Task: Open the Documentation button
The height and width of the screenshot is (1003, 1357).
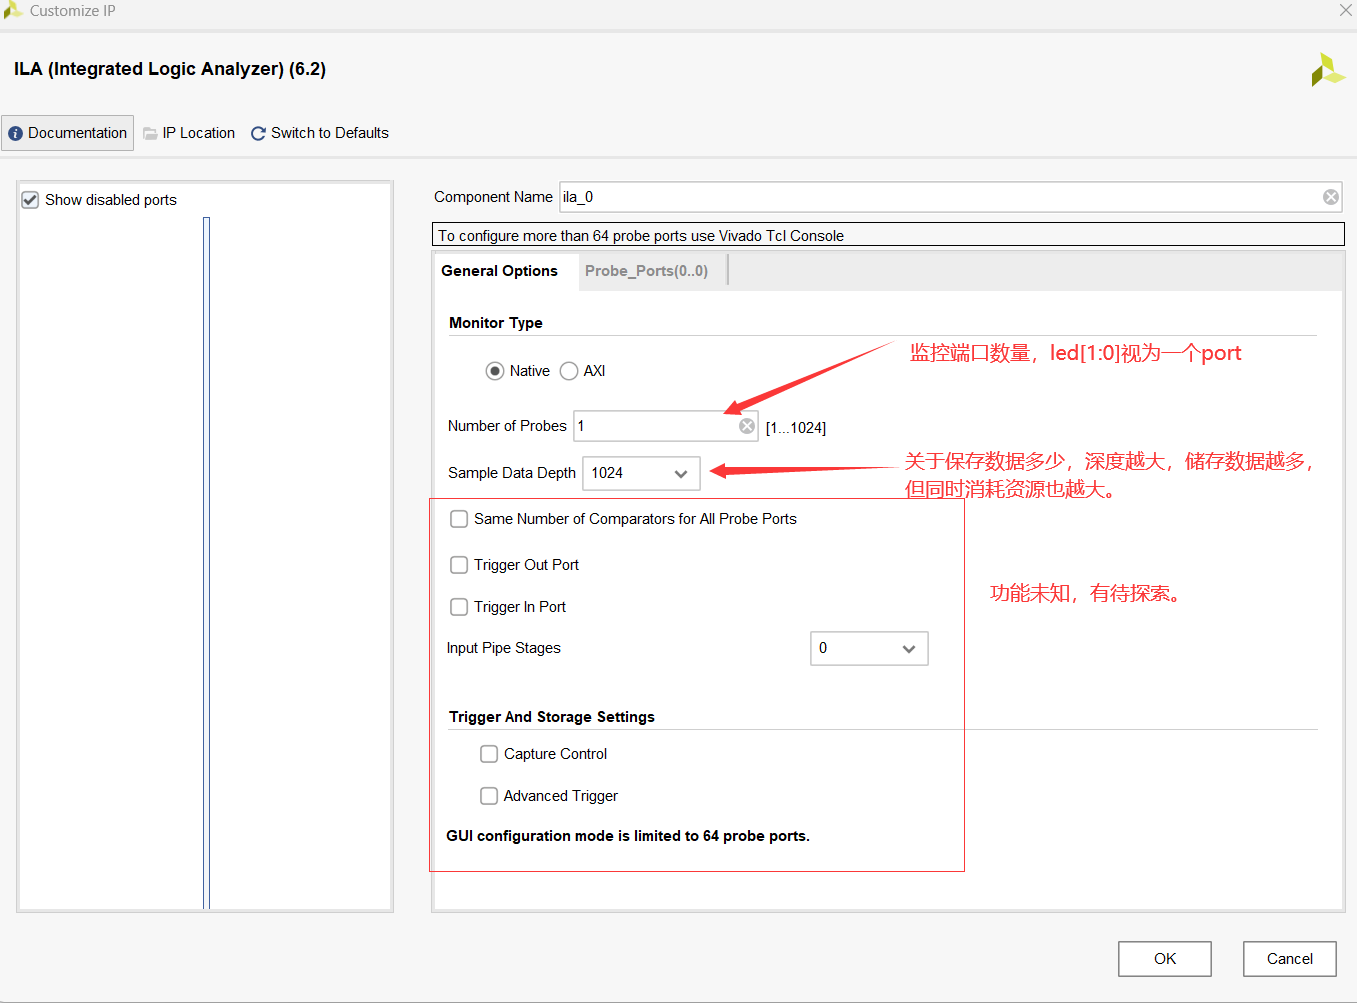Action: 68,133
